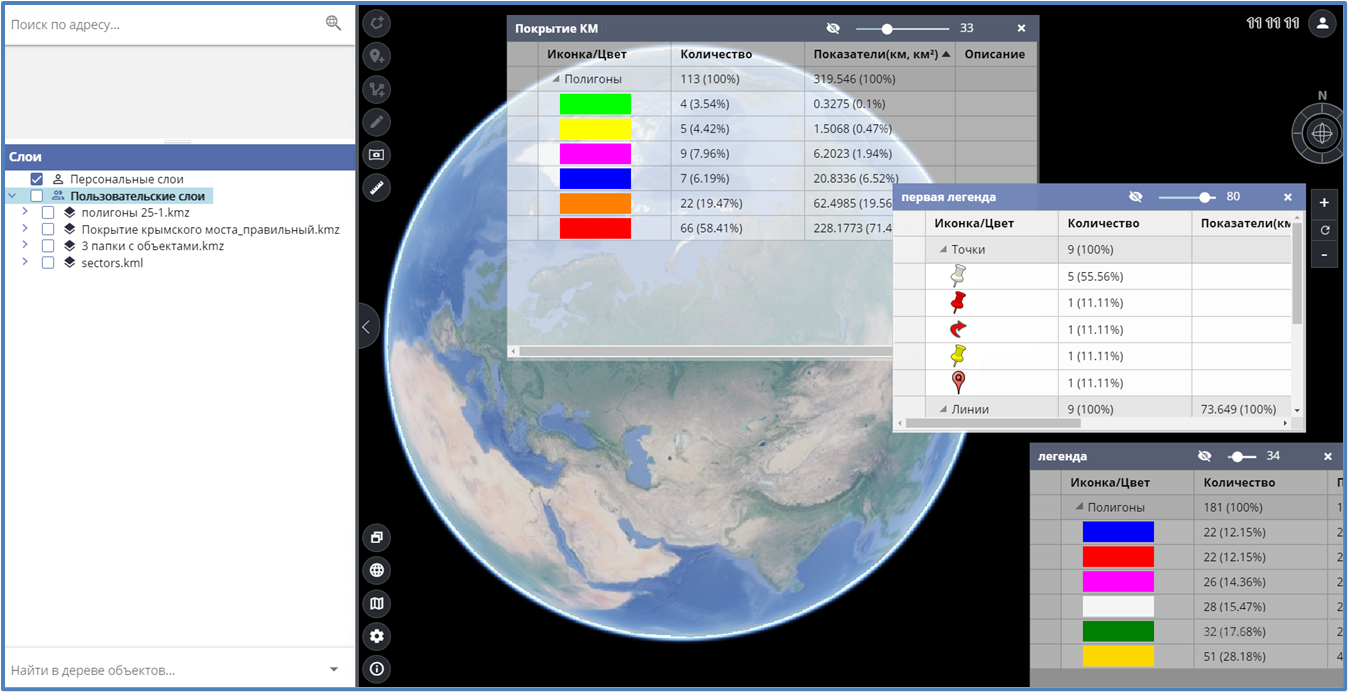This screenshot has width=1348, height=692.
Task: Expand the 3 папки с объектами.kmz node
Action: click(25, 246)
